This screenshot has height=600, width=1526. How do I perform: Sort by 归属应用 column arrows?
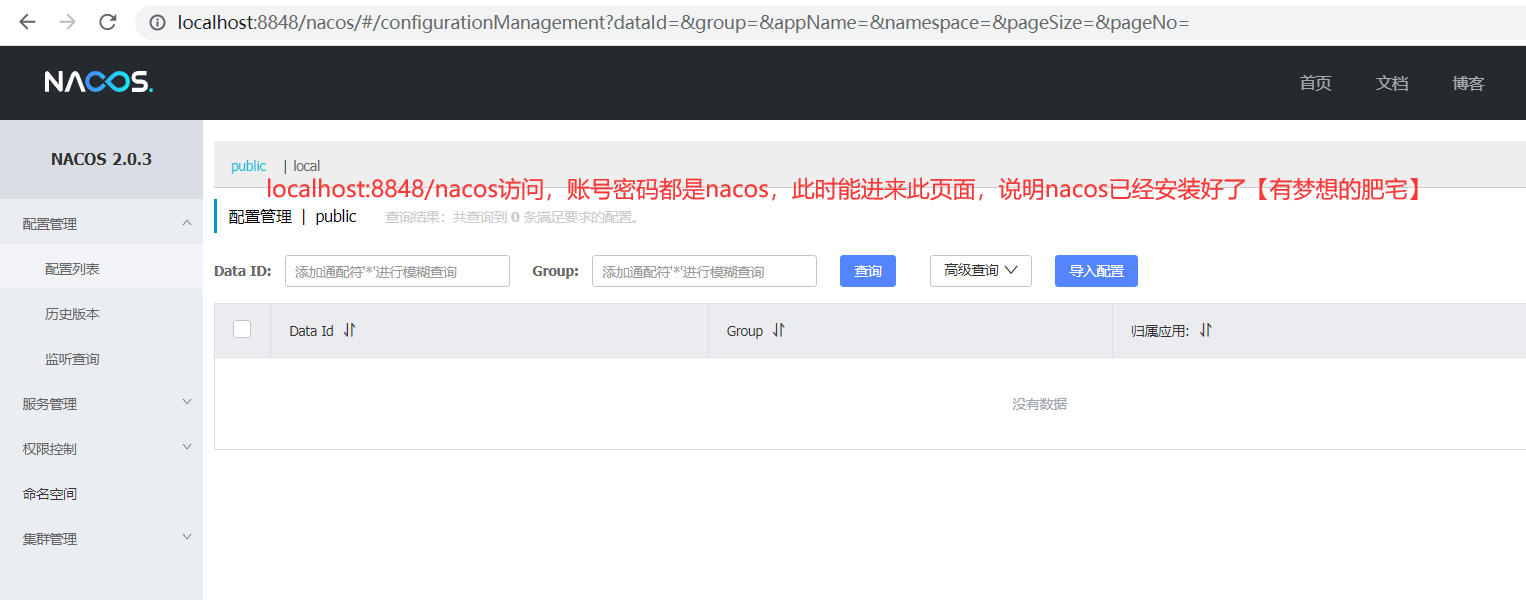(x=1205, y=330)
